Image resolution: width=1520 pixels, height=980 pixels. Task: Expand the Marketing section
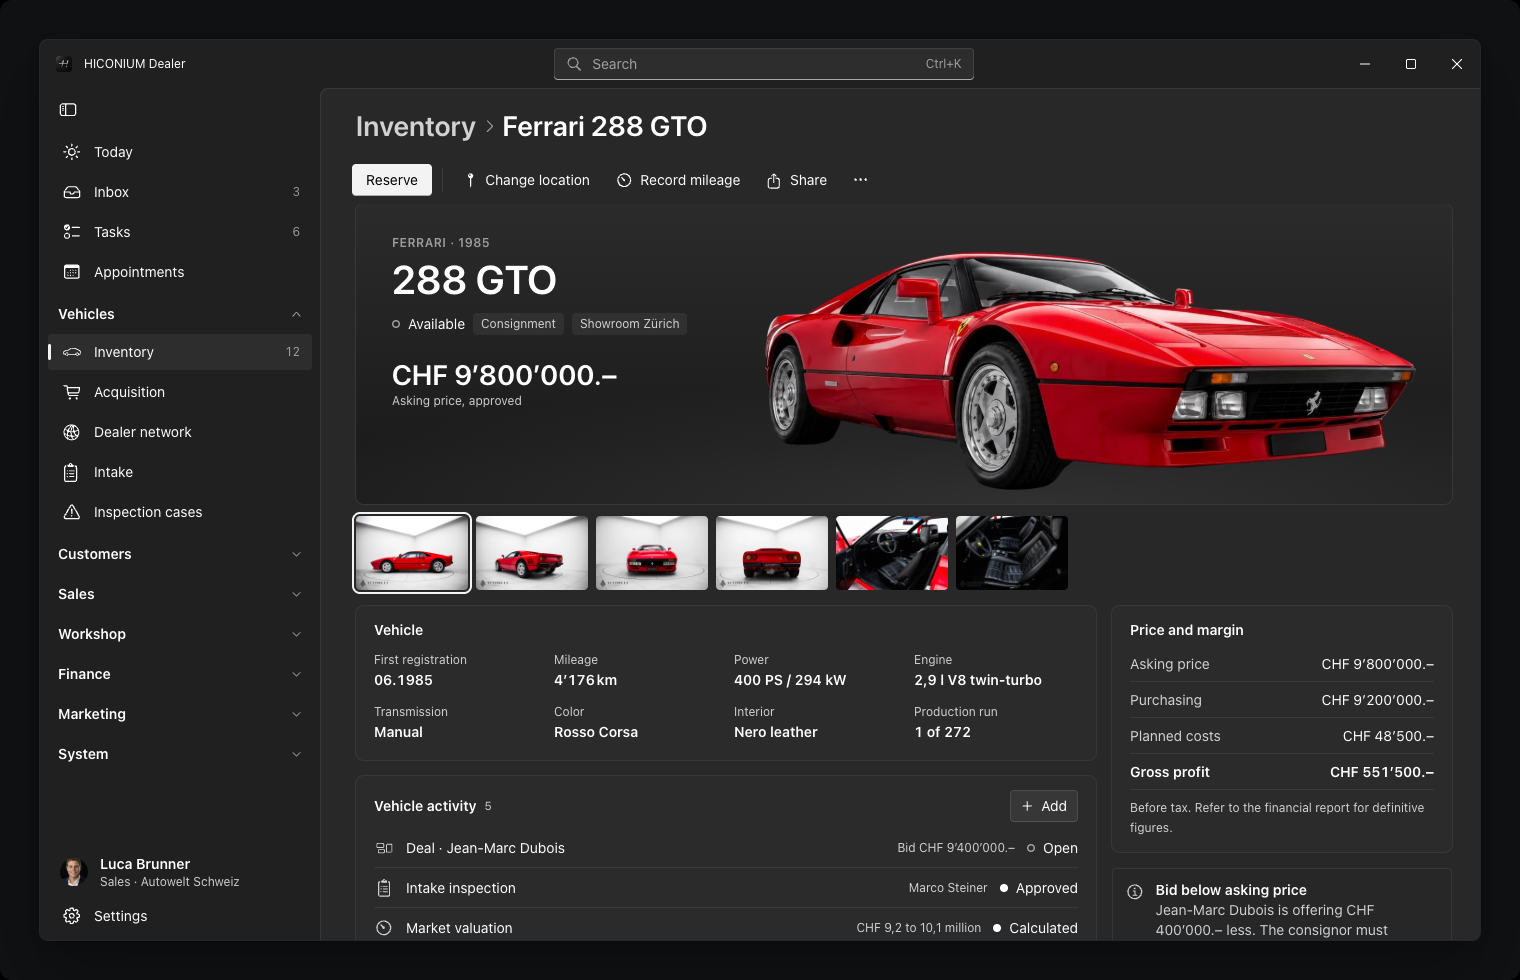tap(180, 714)
